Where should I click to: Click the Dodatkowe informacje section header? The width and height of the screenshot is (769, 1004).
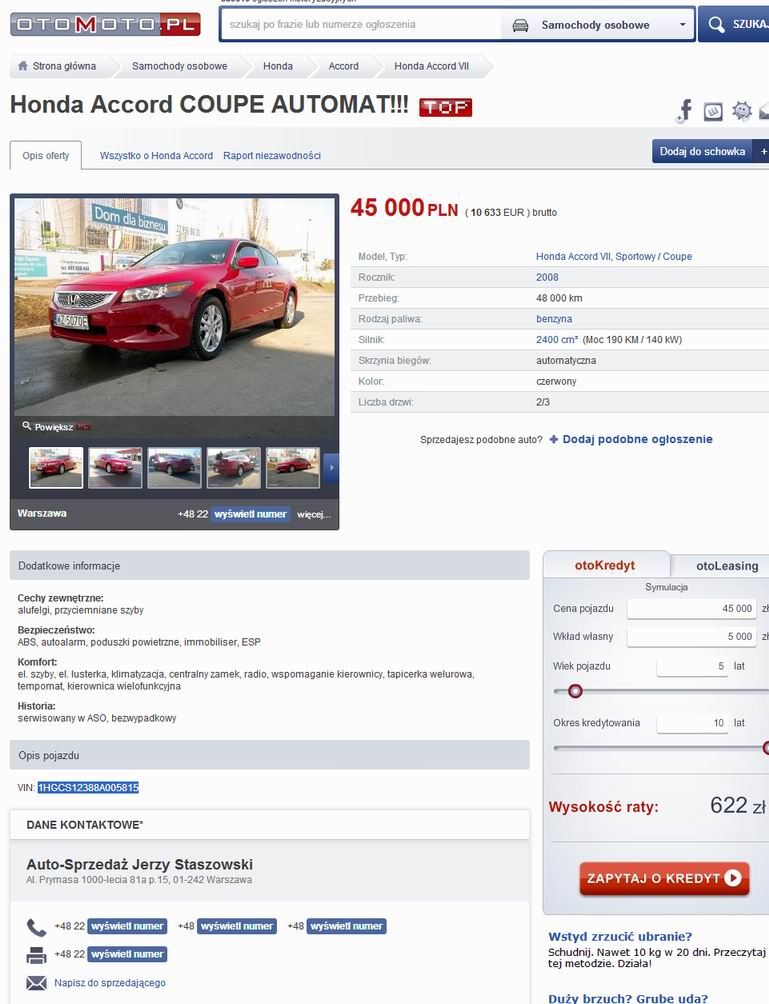click(270, 565)
